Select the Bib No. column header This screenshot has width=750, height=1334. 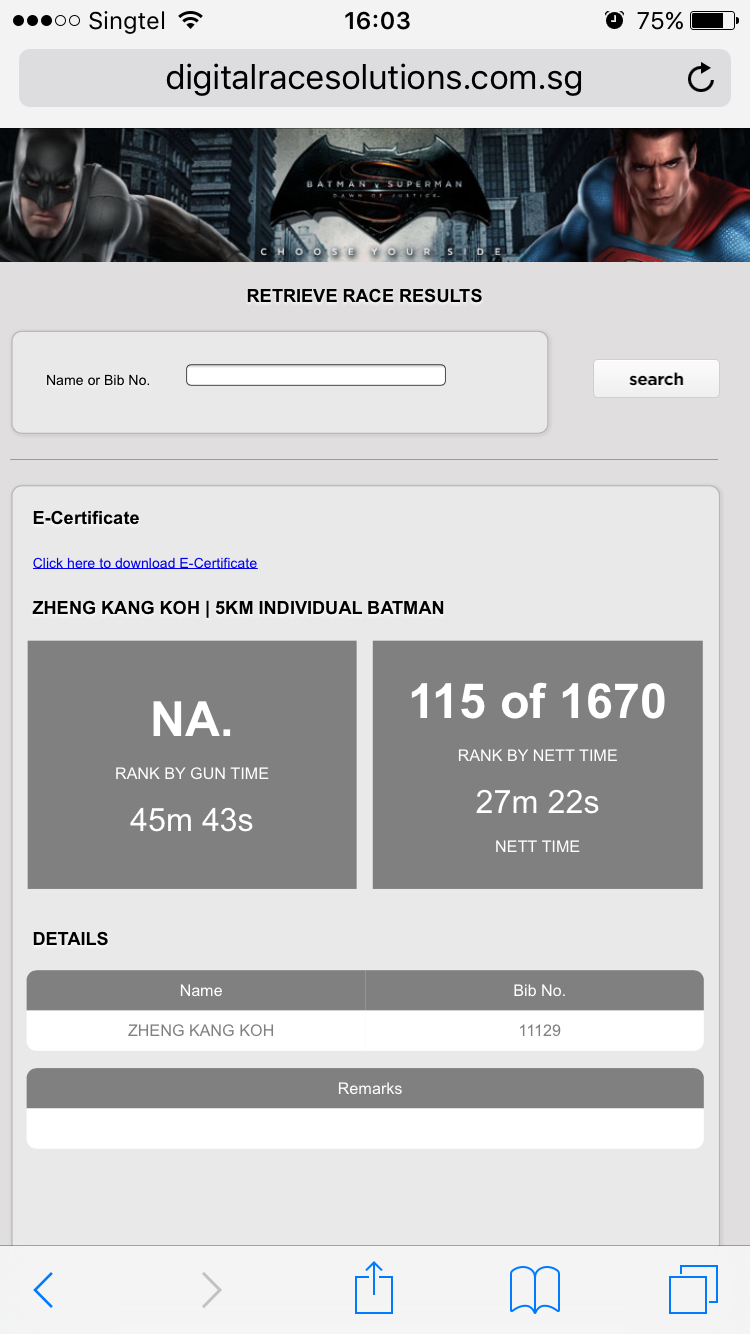(x=539, y=990)
